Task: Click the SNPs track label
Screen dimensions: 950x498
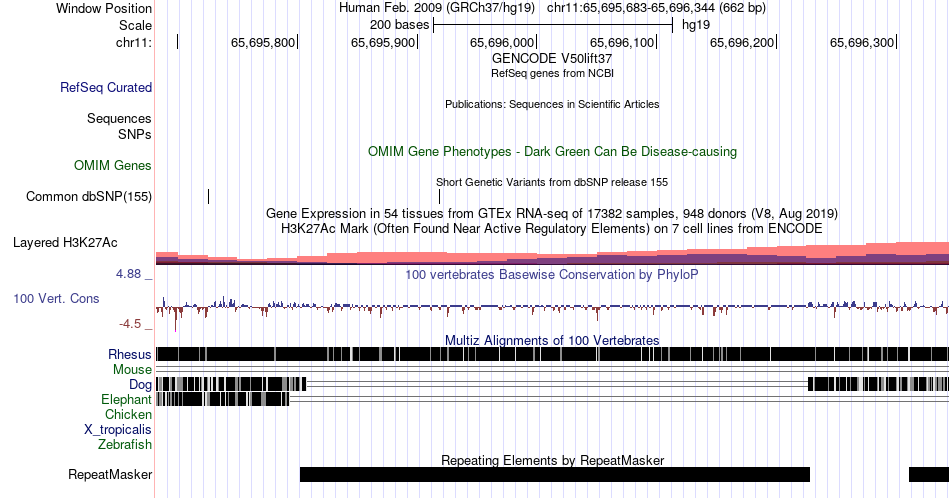Action: click(x=135, y=134)
